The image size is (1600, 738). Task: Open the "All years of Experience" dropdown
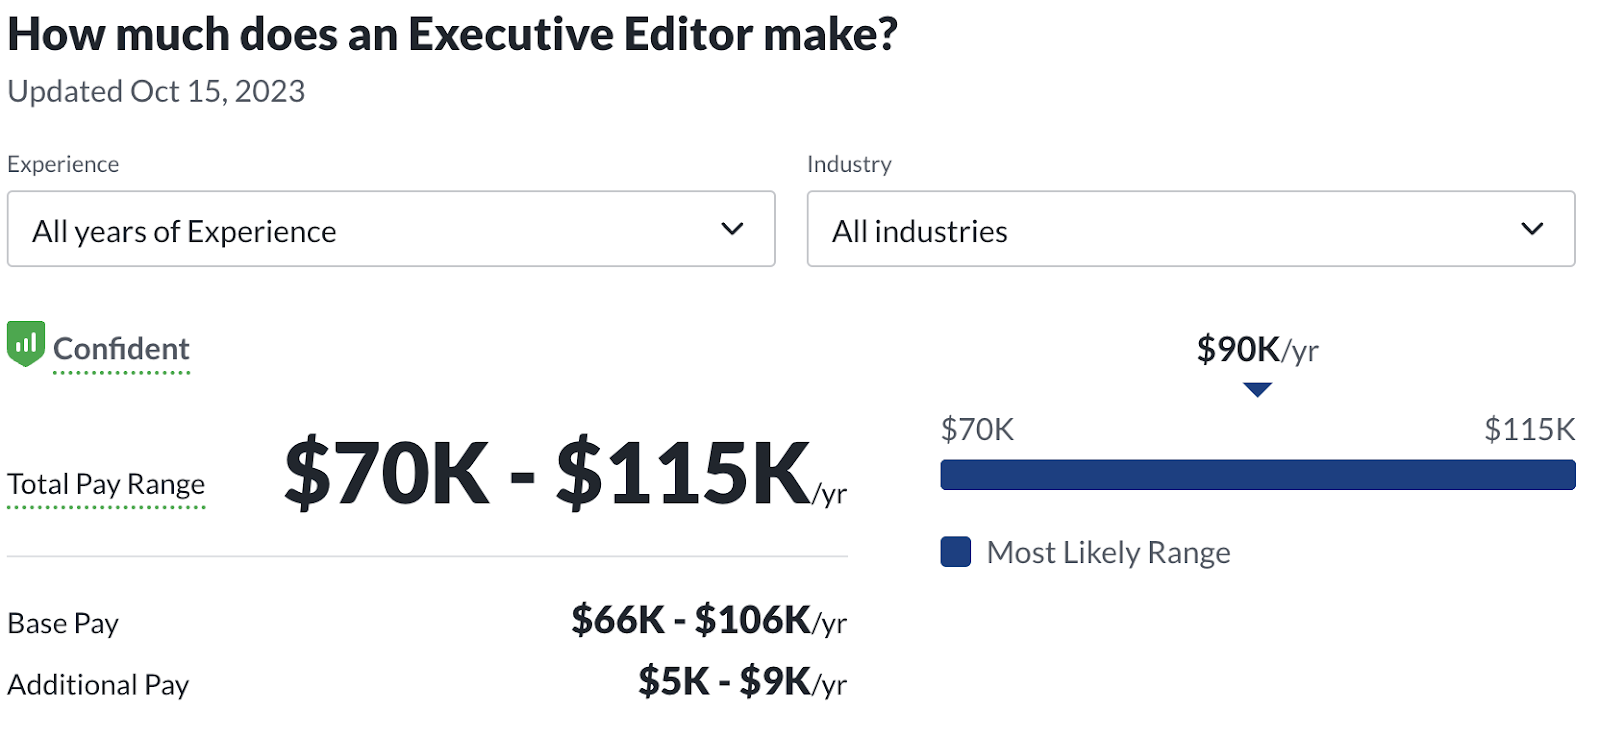(x=390, y=229)
